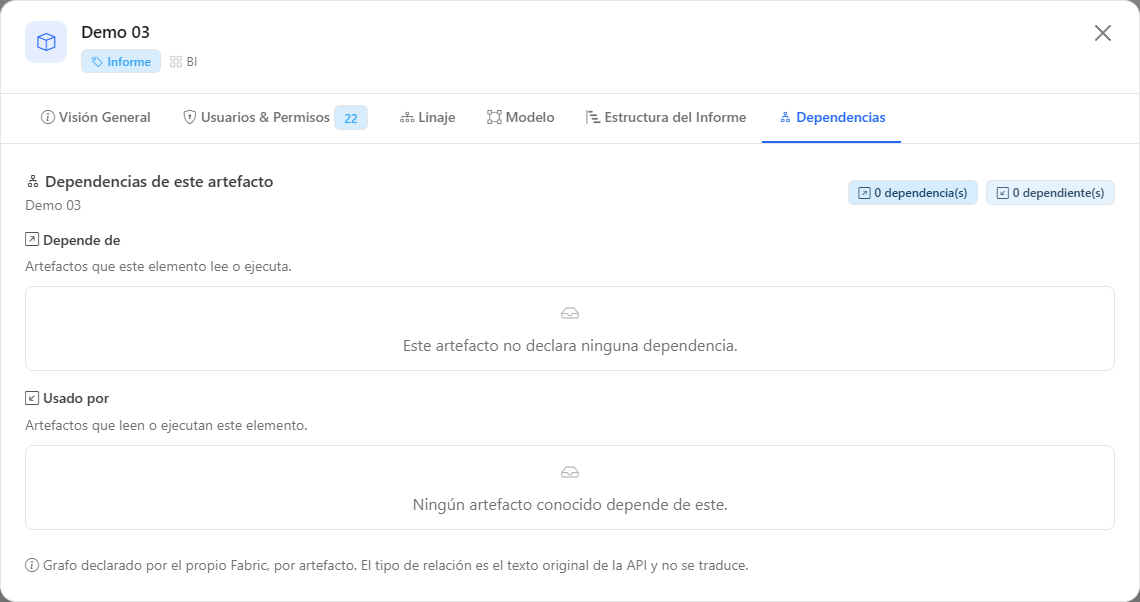Click the Demo 03 subtitle under the heading

tap(53, 205)
